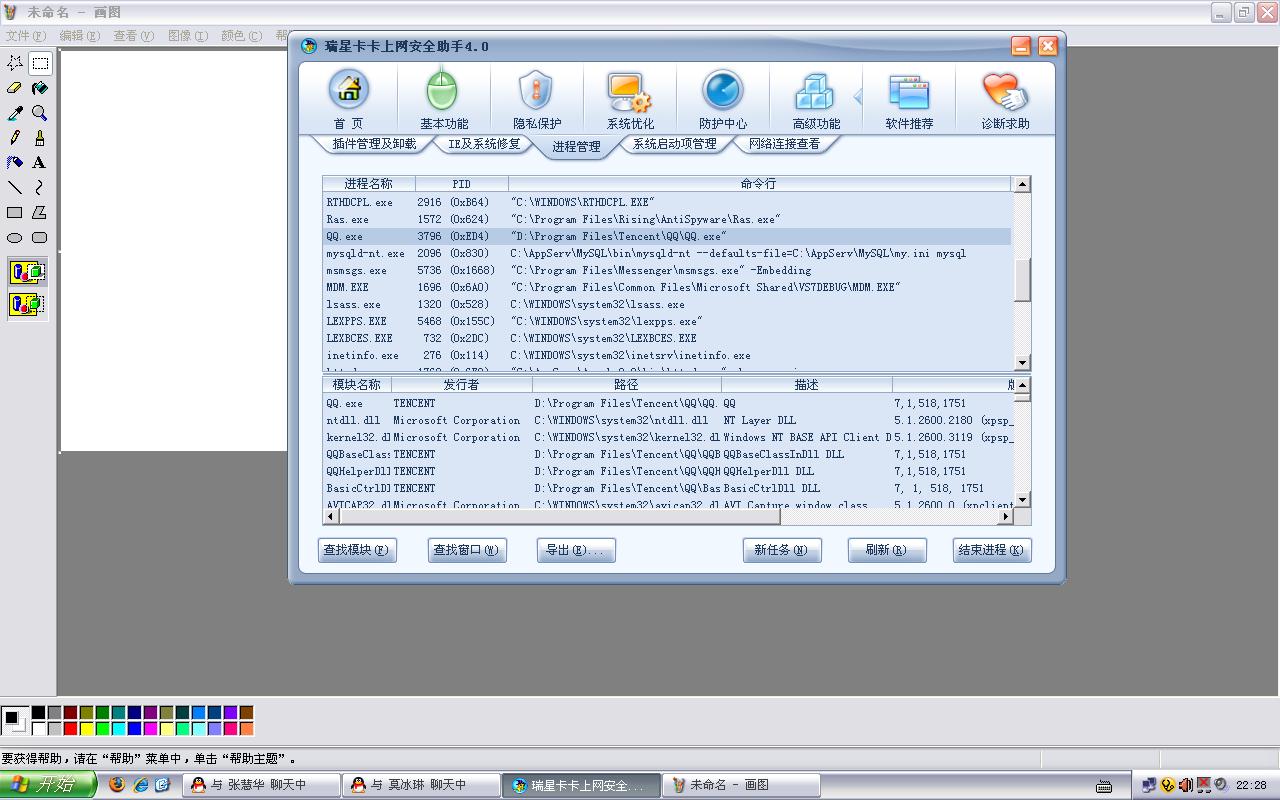Screen dimensions: 1280x800
Task: Pick the Fill With Color bucket tool
Action: click(x=40, y=88)
